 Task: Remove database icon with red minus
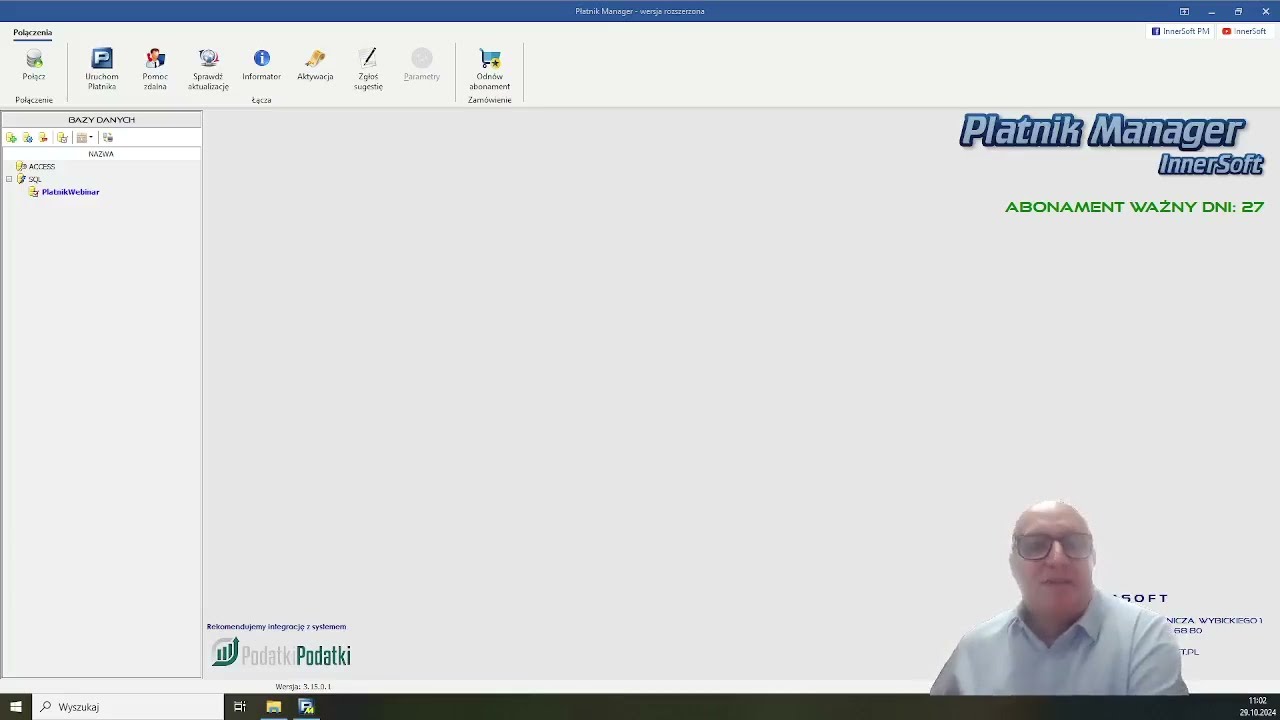point(43,137)
